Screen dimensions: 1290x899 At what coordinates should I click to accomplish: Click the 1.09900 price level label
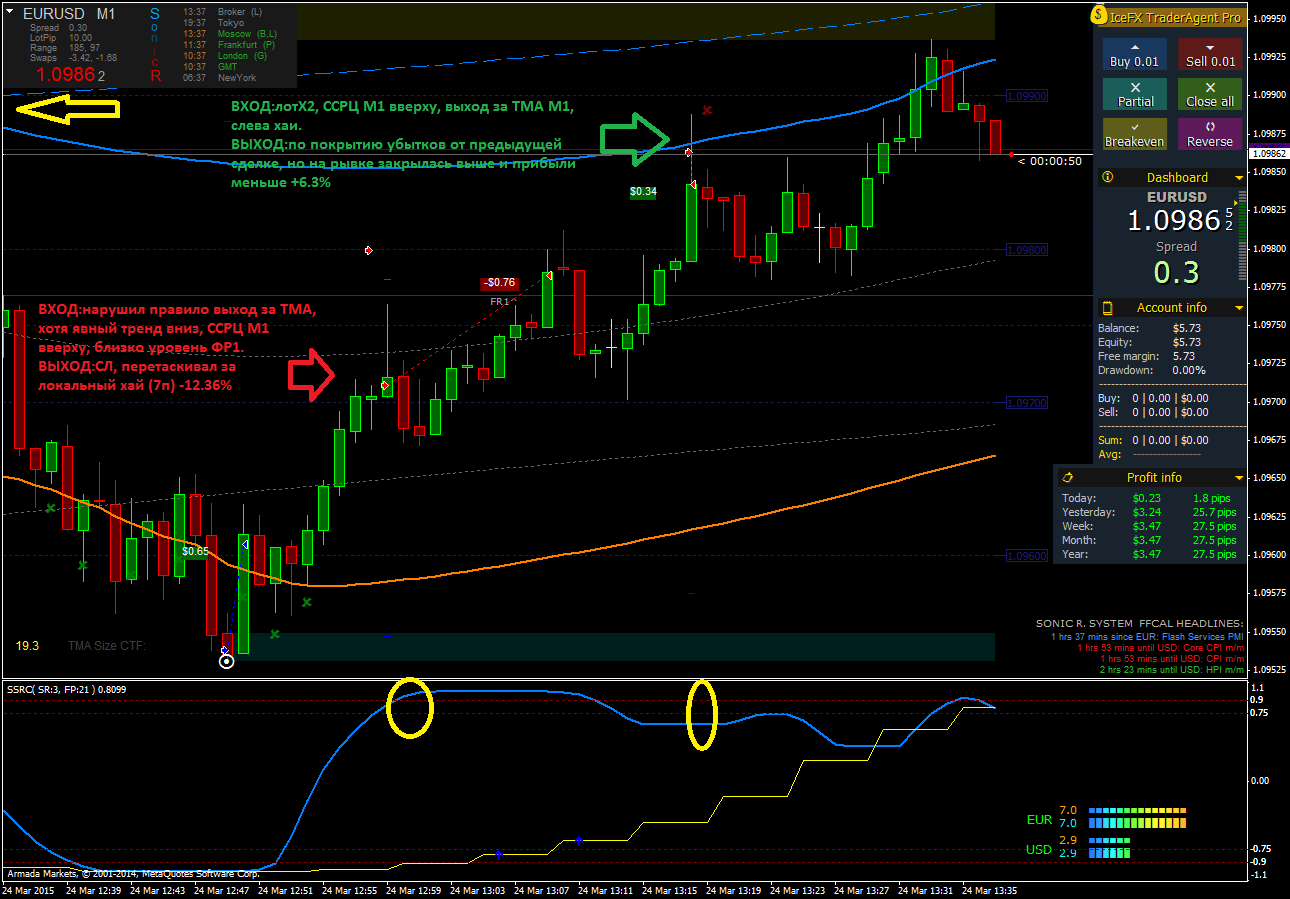1027,96
